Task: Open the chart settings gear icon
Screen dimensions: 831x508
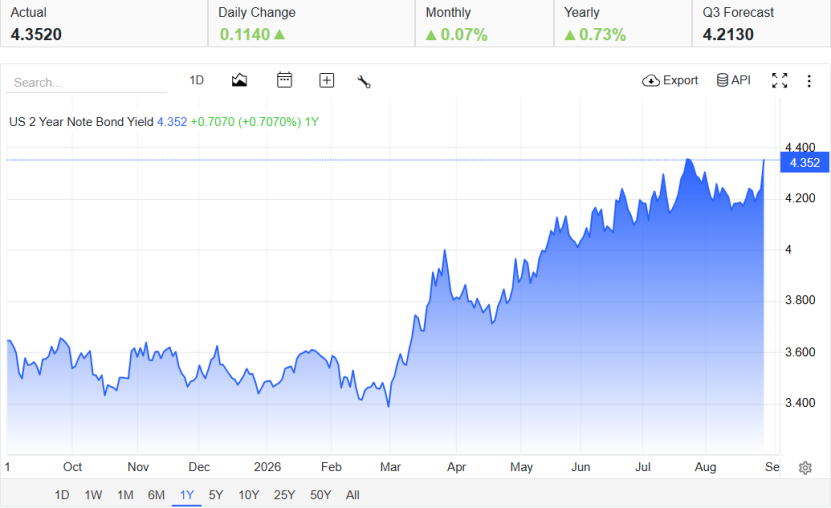Action: point(805,468)
